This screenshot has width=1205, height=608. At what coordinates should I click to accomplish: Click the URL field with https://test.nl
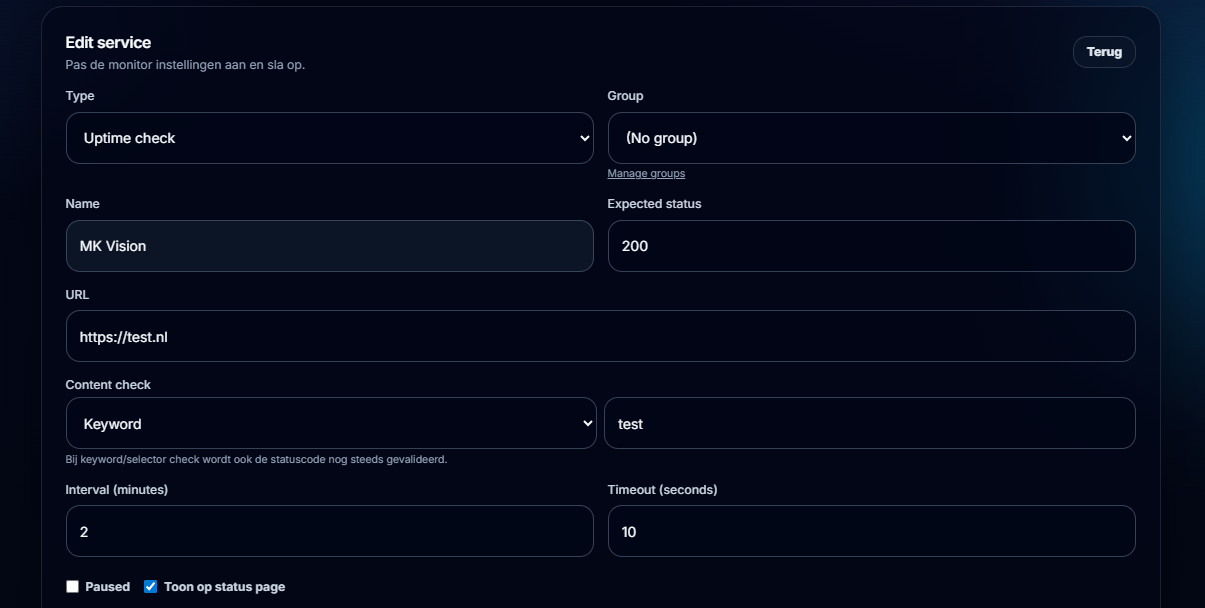click(x=600, y=337)
